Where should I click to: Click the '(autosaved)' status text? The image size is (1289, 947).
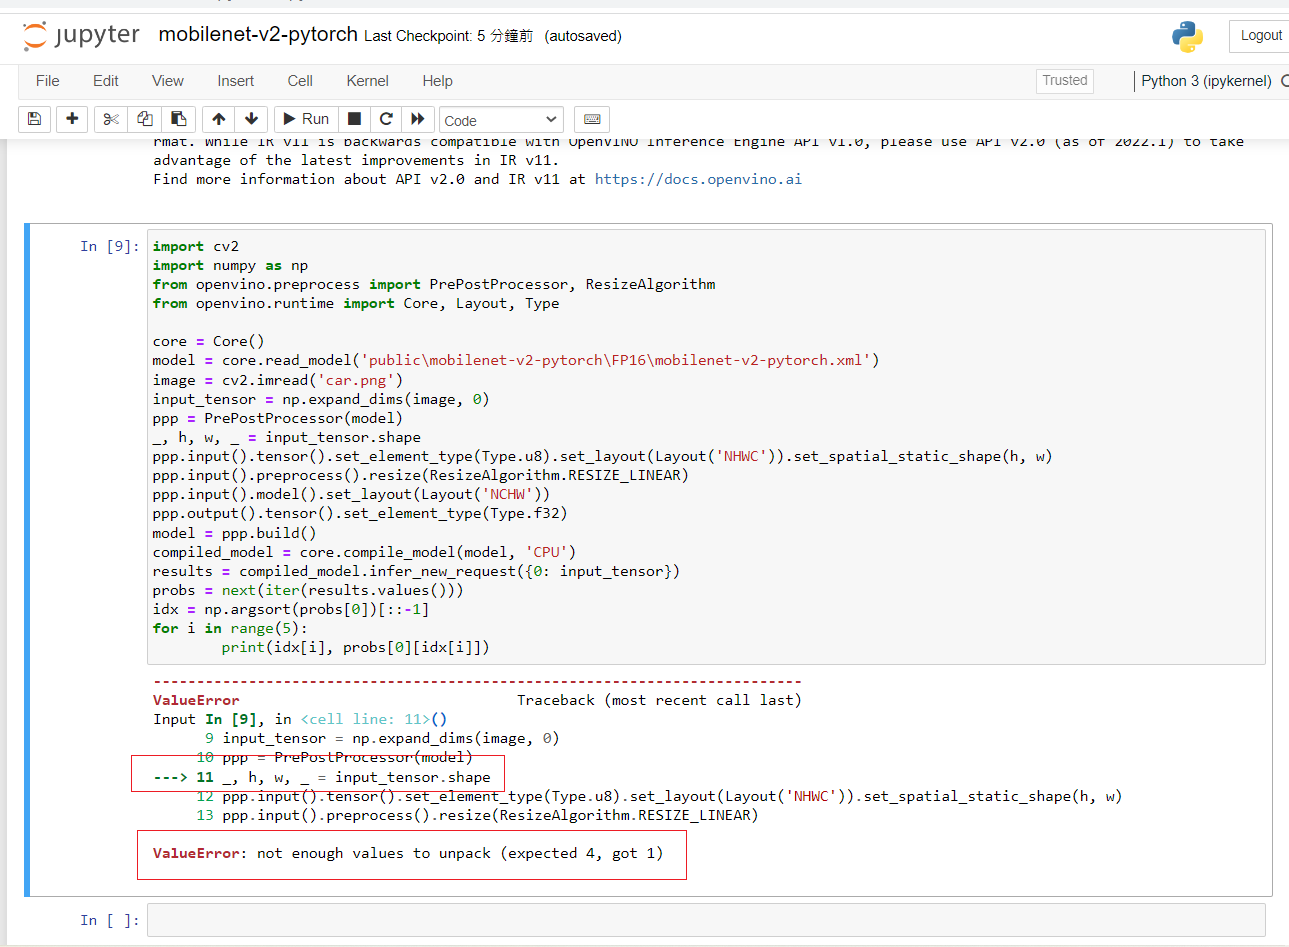(583, 36)
